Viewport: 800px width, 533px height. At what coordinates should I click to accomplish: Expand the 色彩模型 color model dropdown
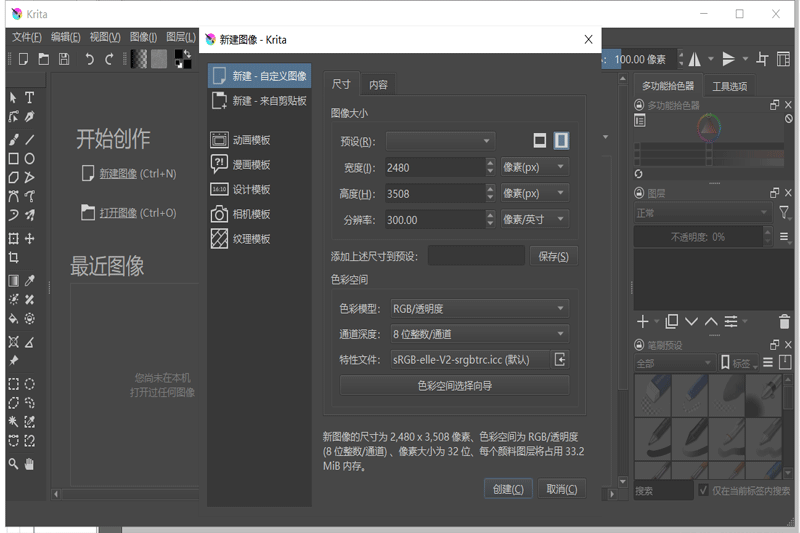pyautogui.click(x=479, y=309)
